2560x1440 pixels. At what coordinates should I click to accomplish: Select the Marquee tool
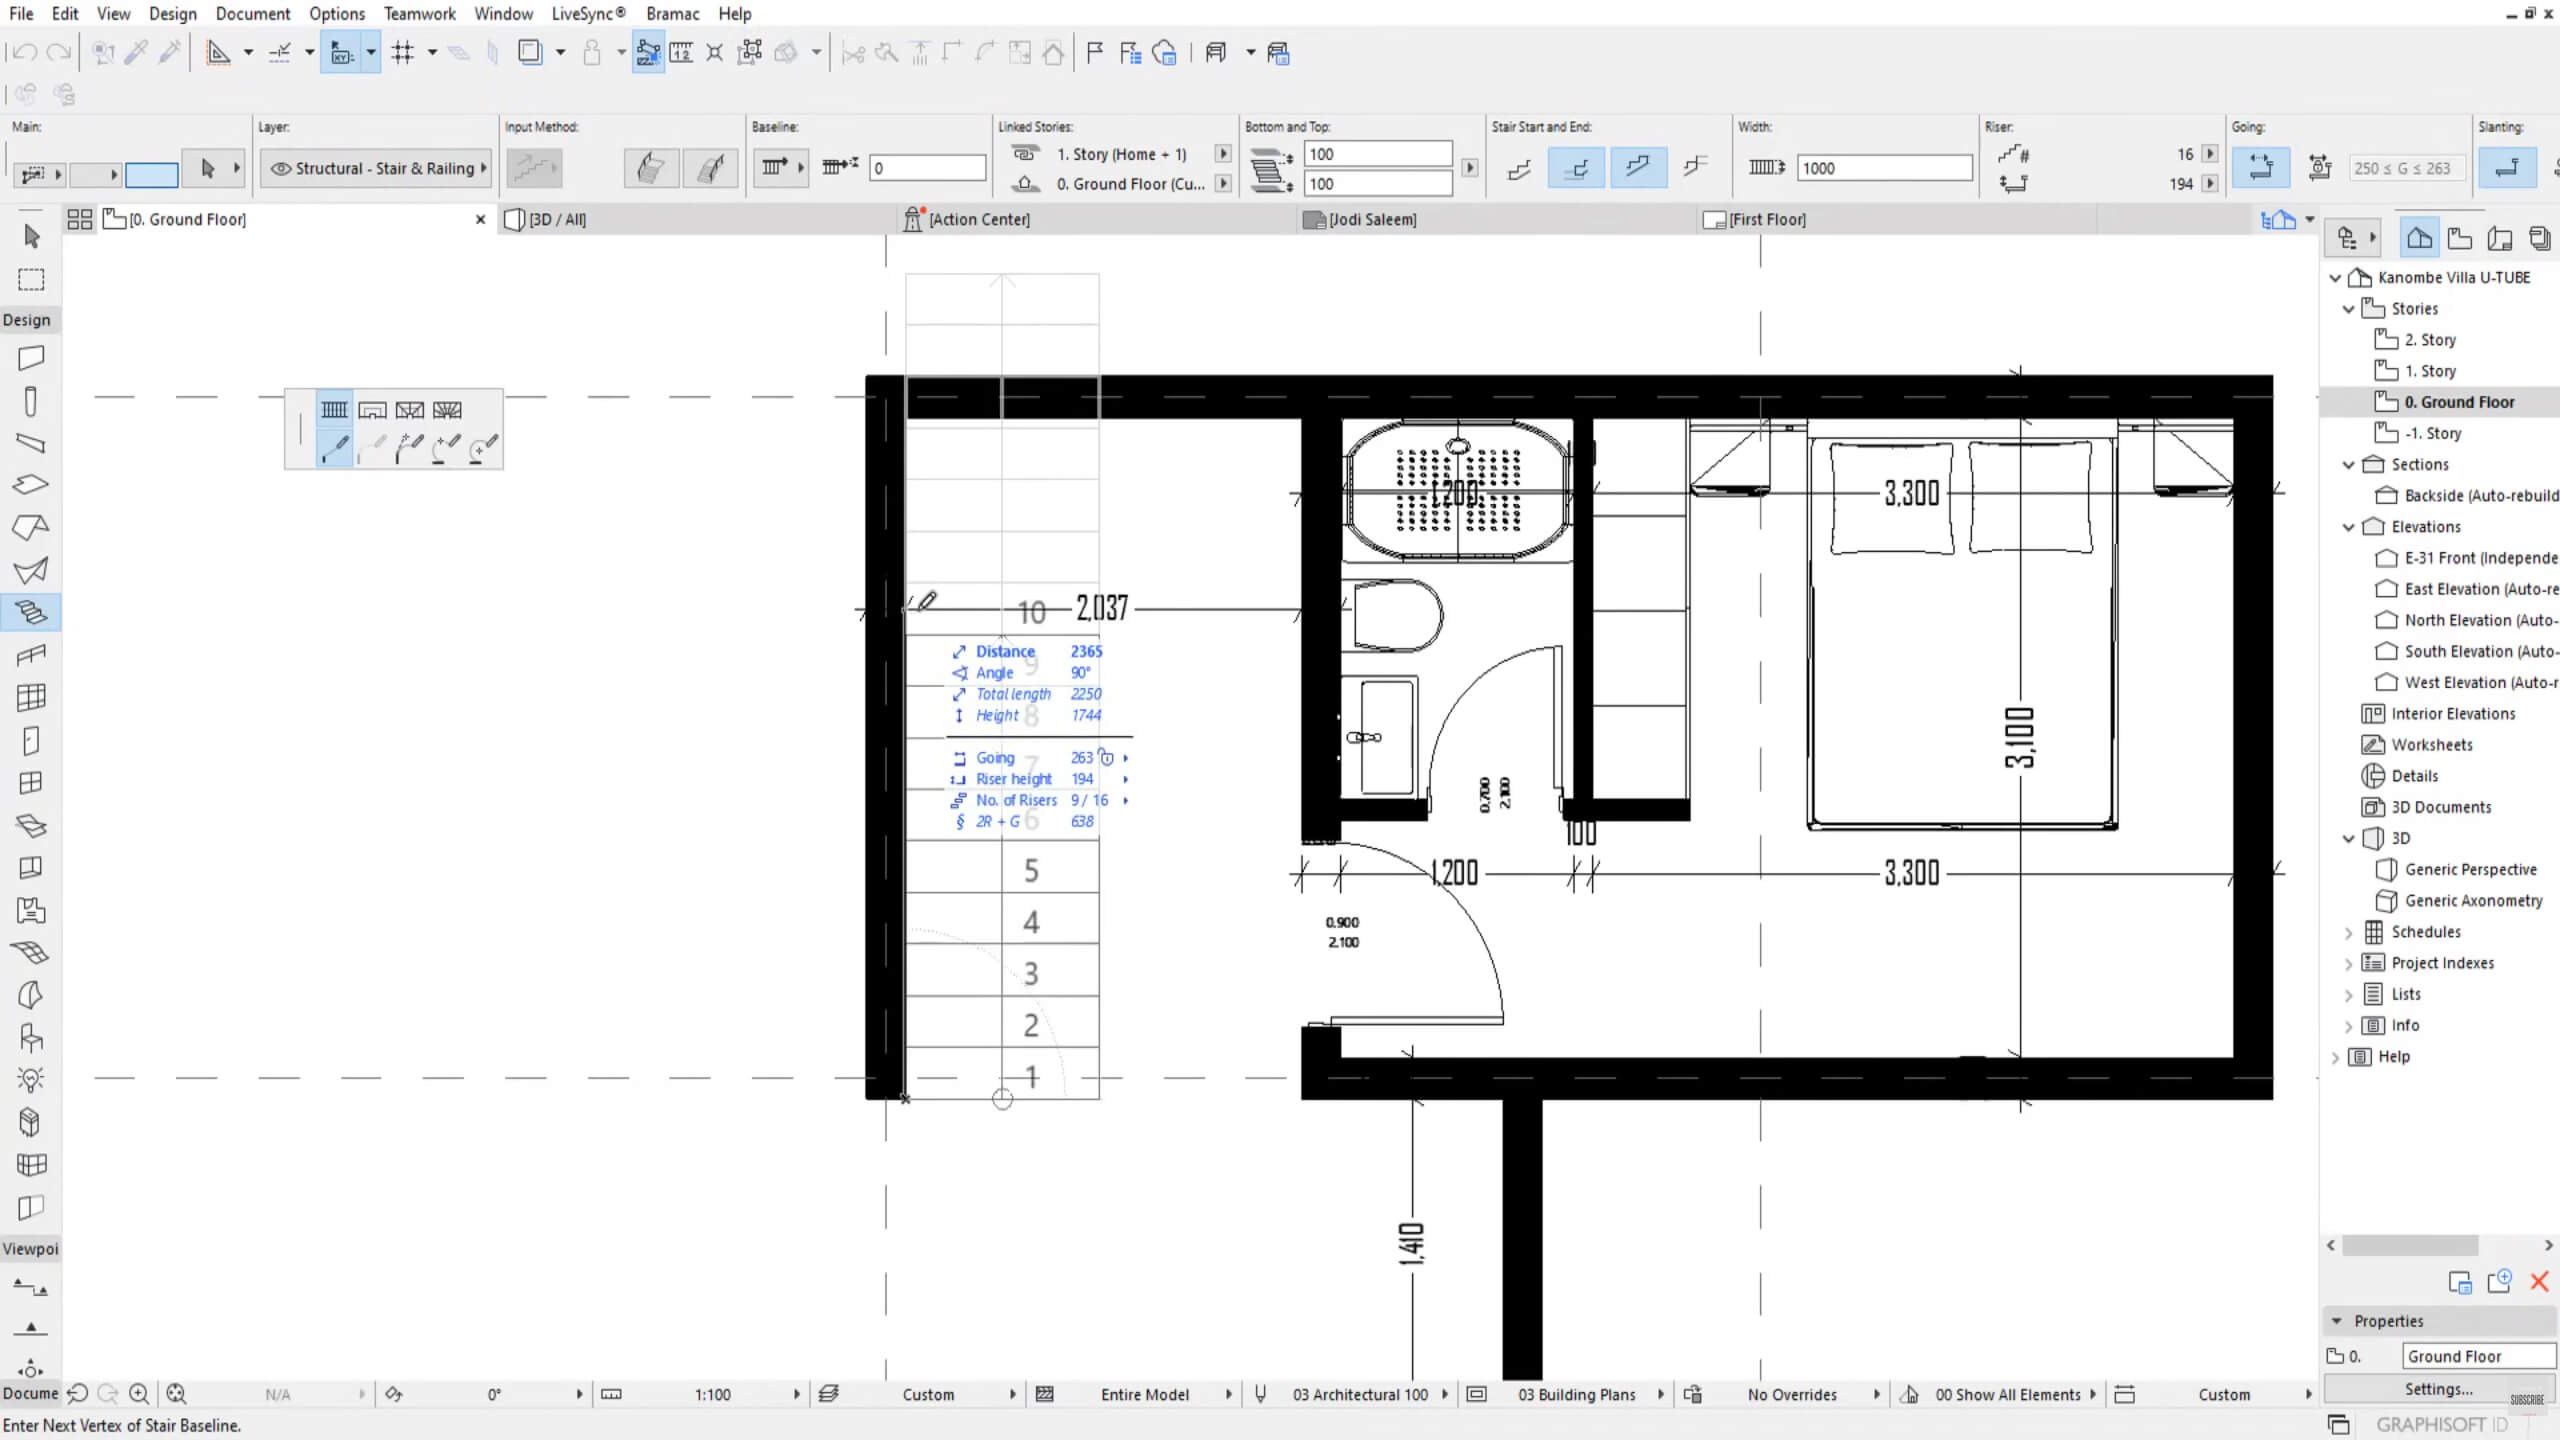(x=31, y=279)
